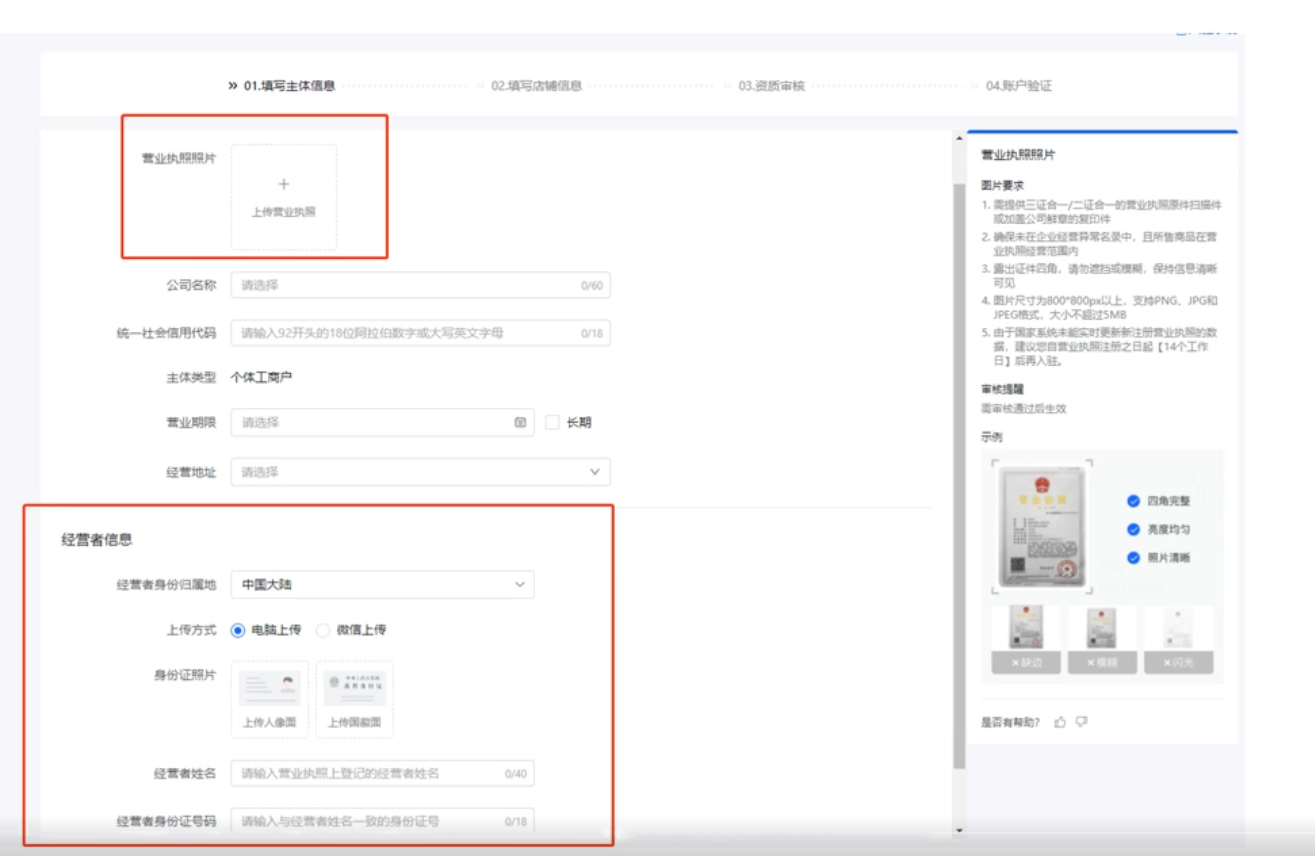Click the scrollbar down arrow

coord(960,830)
